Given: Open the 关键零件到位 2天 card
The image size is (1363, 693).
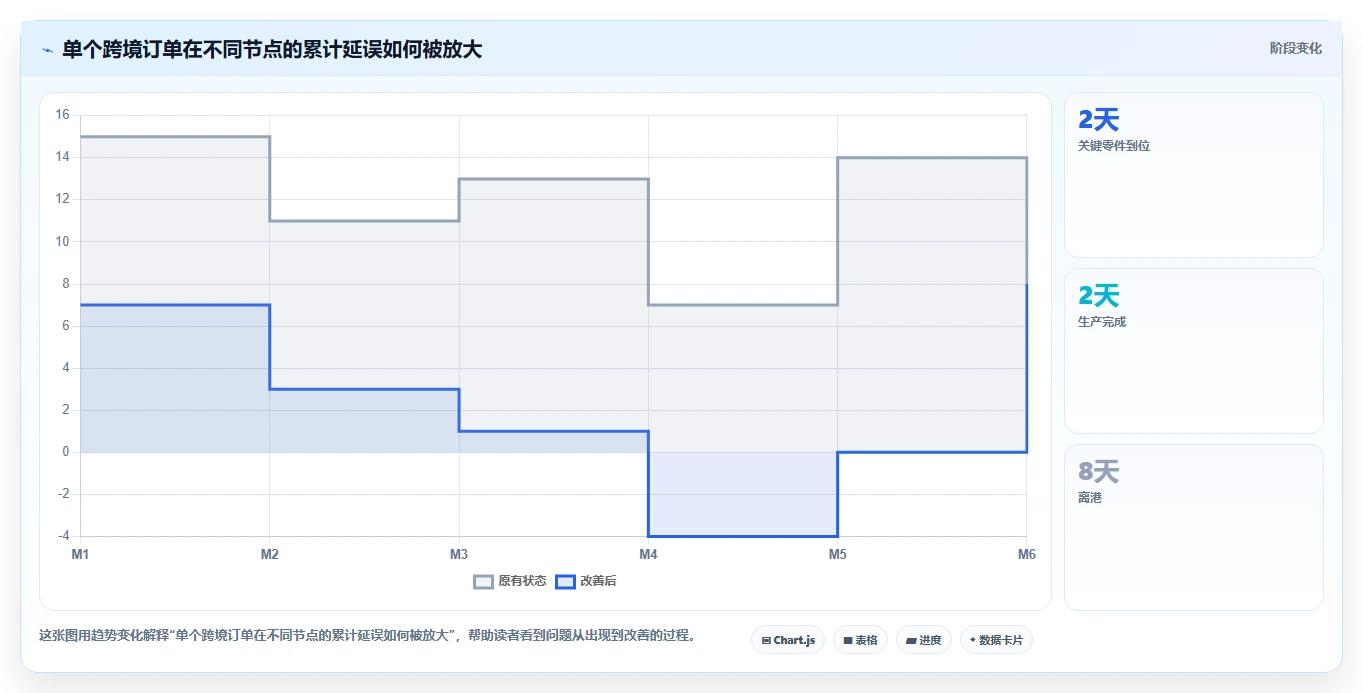Looking at the screenshot, I should 1194,175.
